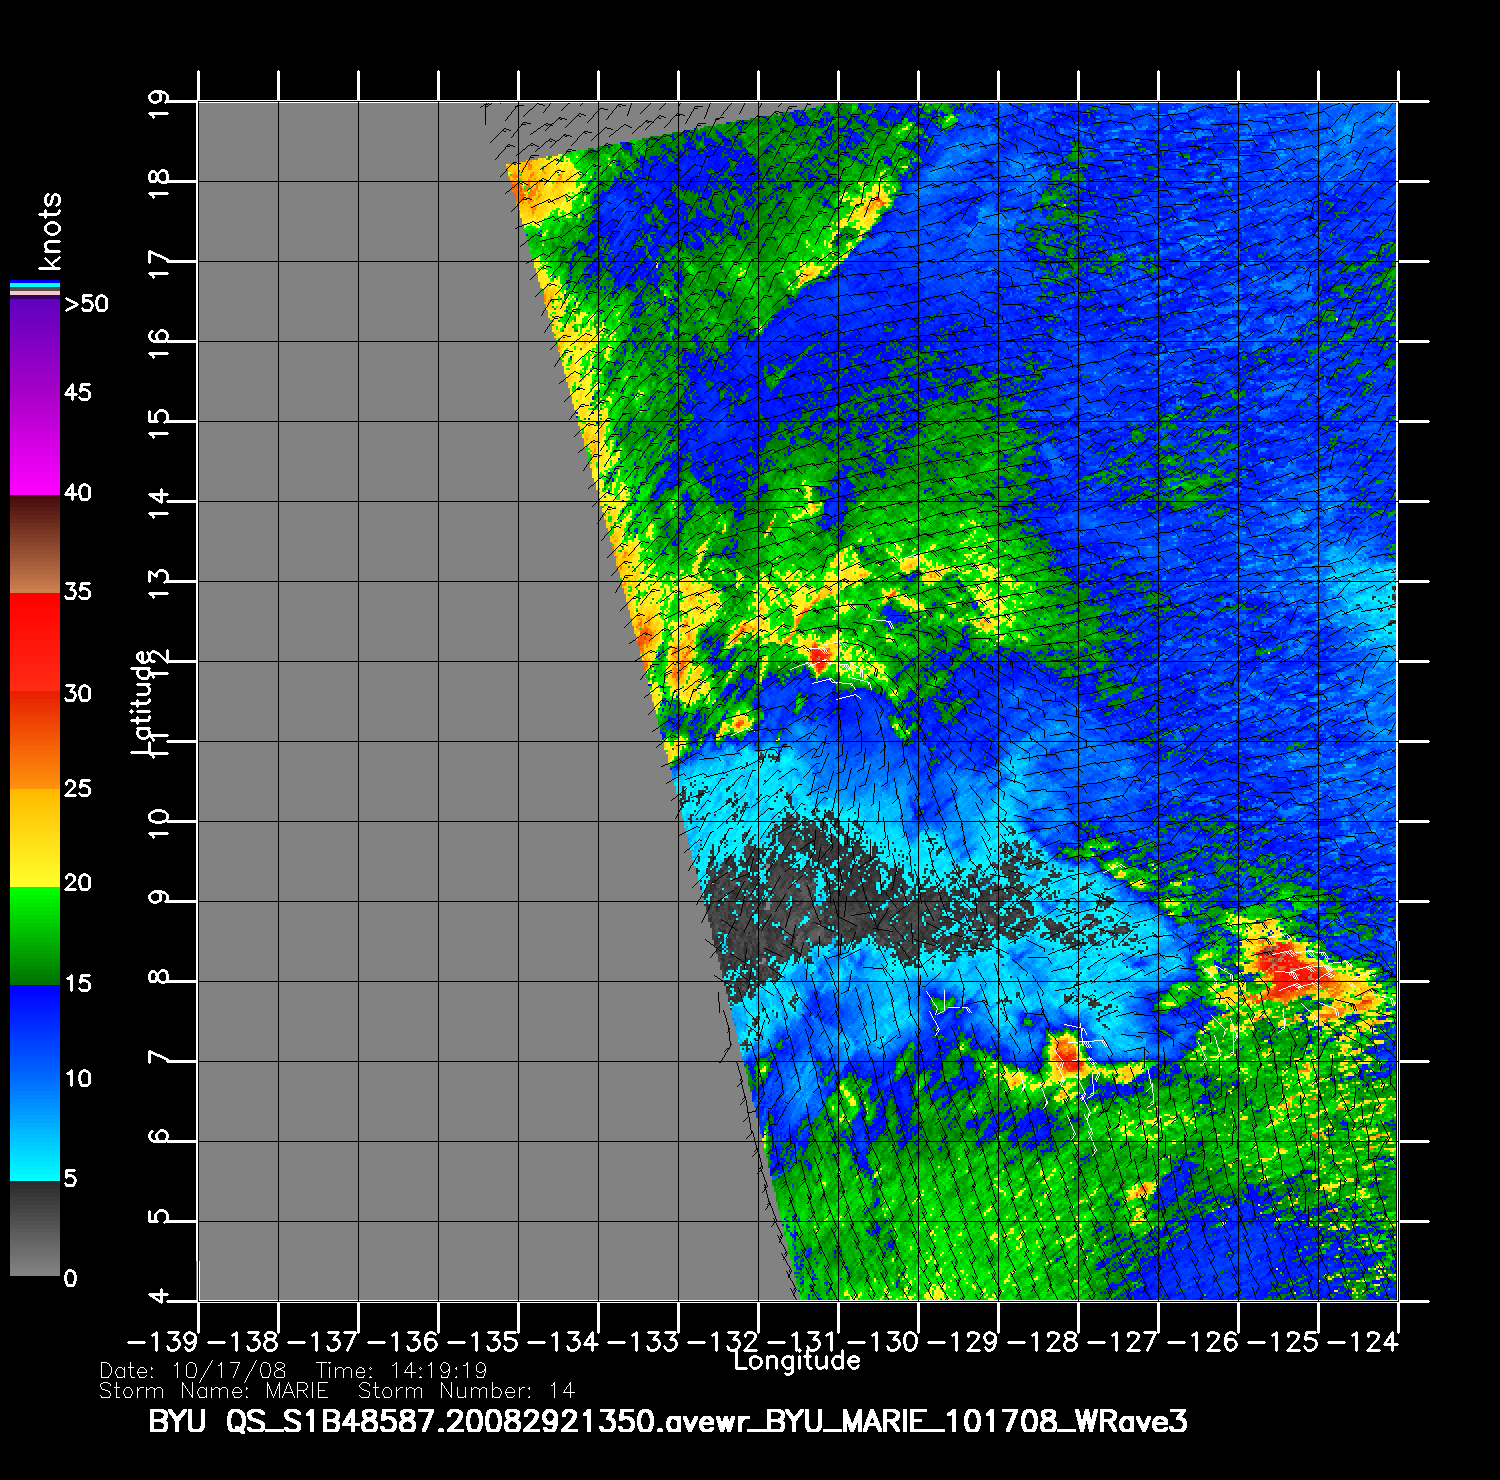
Task: Select the "Storm Name: MARIE" text
Action: (214, 1391)
